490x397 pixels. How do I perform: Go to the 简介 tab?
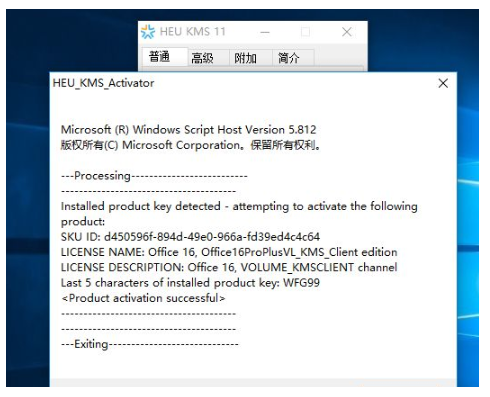(289, 58)
